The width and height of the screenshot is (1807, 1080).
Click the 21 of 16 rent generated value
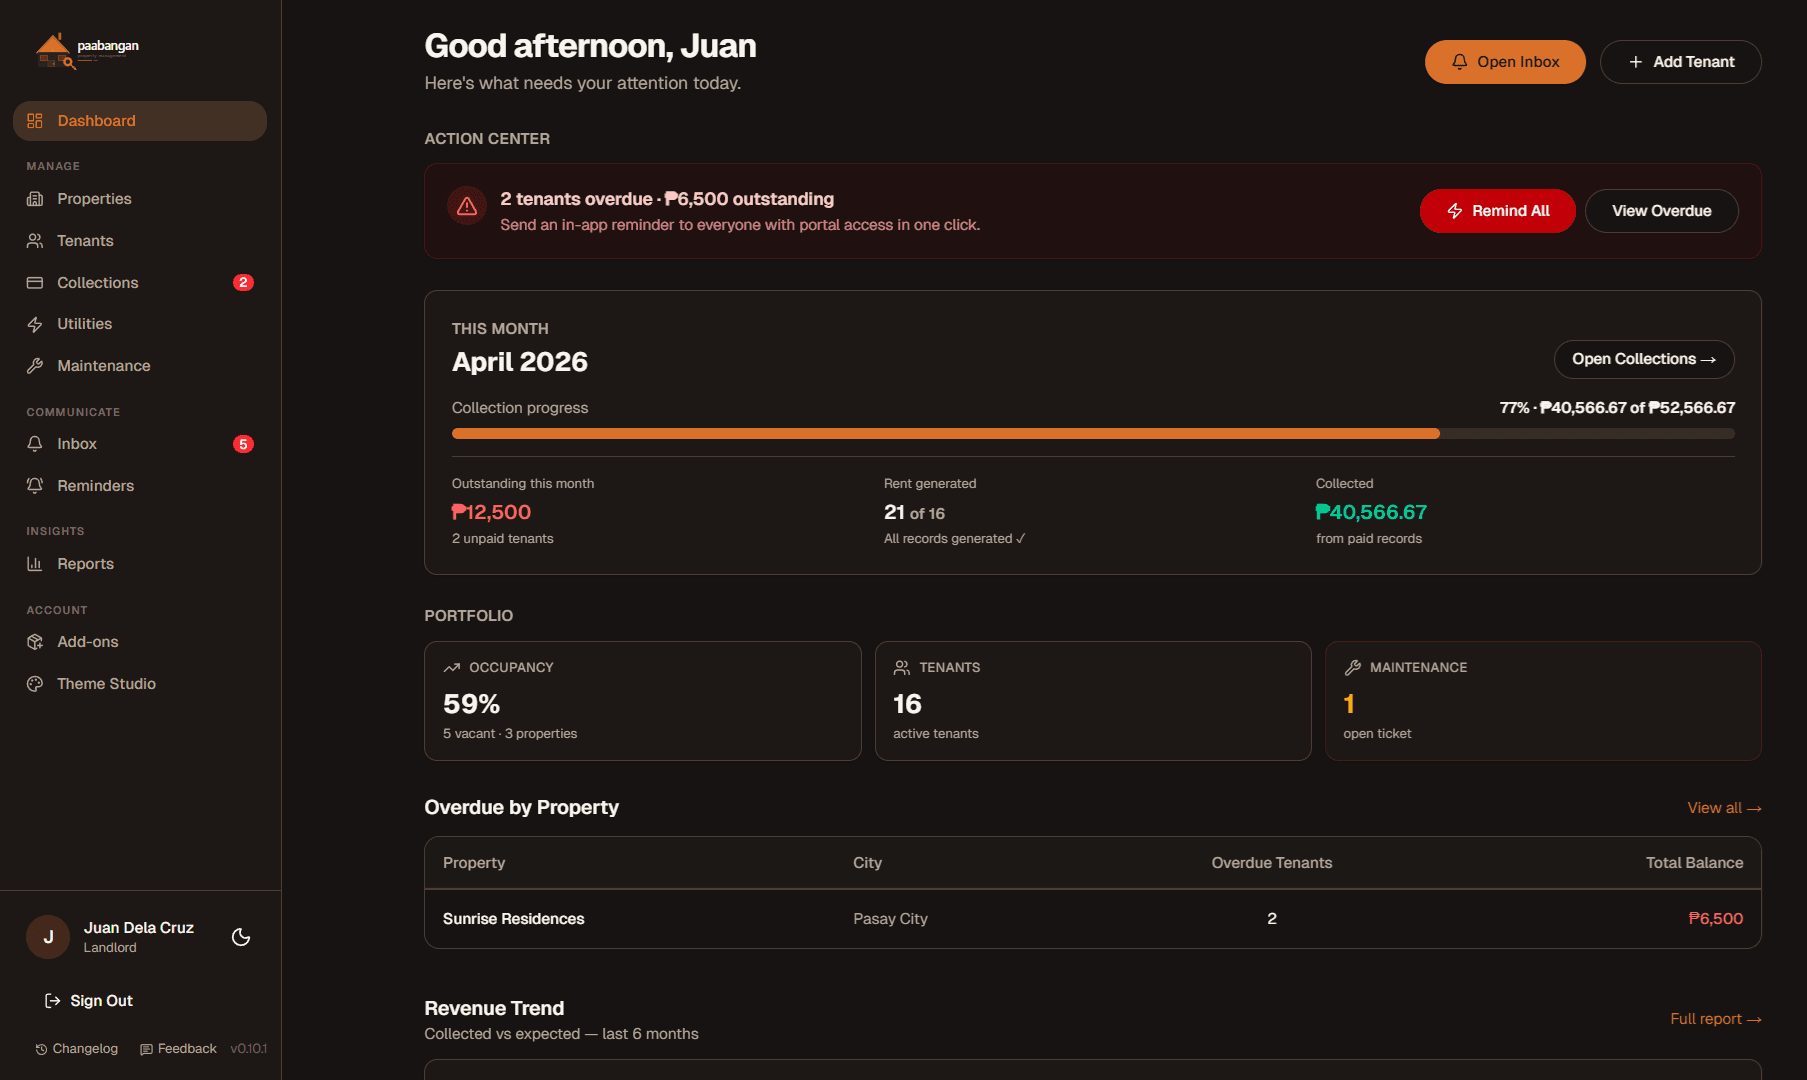pyautogui.click(x=914, y=513)
